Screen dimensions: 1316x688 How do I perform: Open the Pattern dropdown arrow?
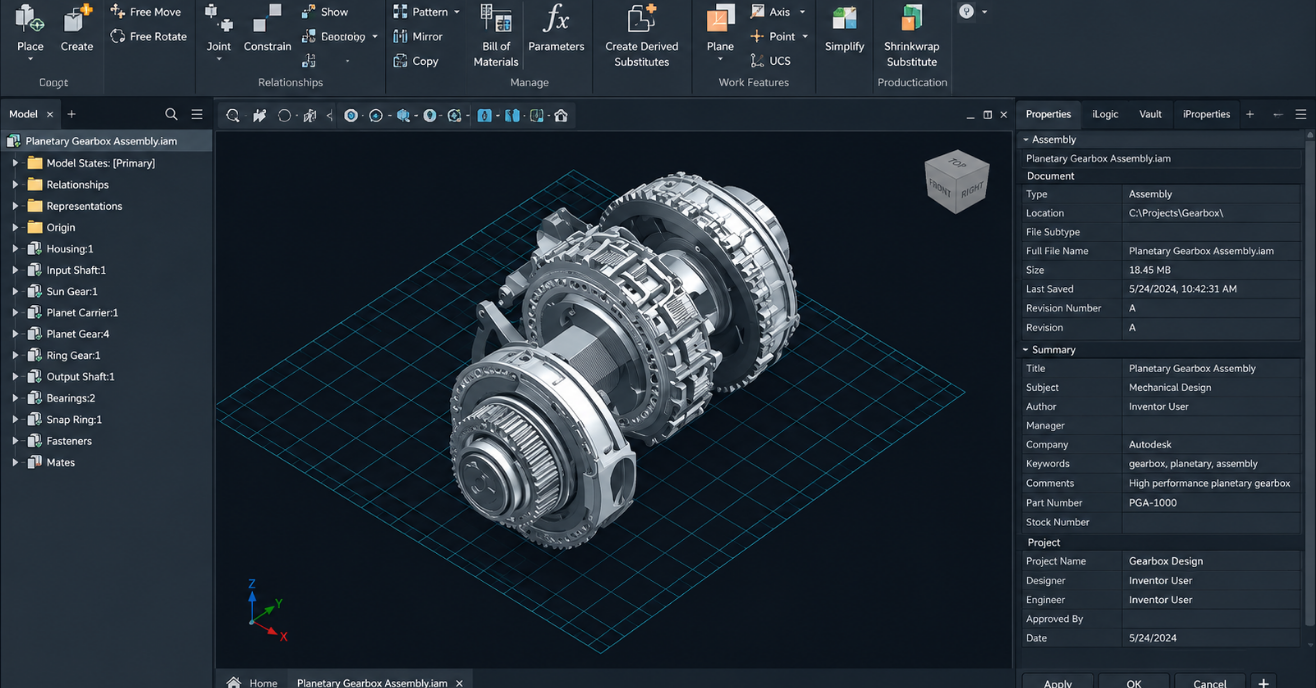(457, 12)
